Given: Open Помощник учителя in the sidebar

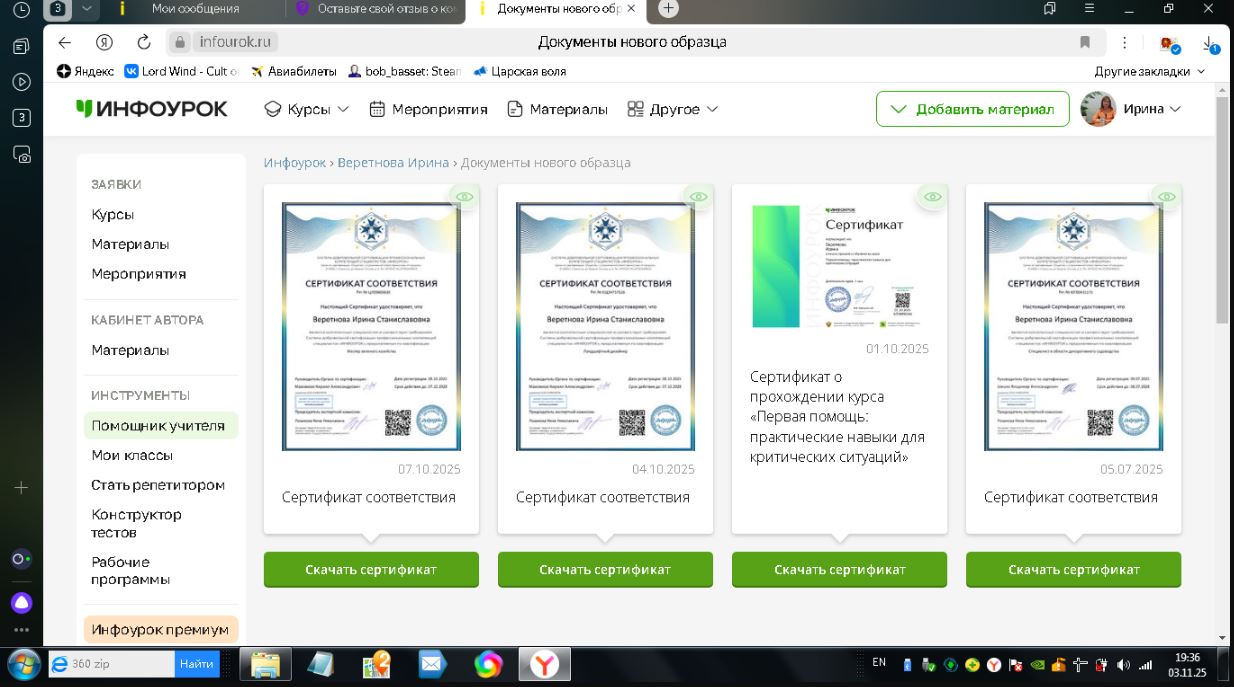Looking at the screenshot, I should tap(158, 426).
